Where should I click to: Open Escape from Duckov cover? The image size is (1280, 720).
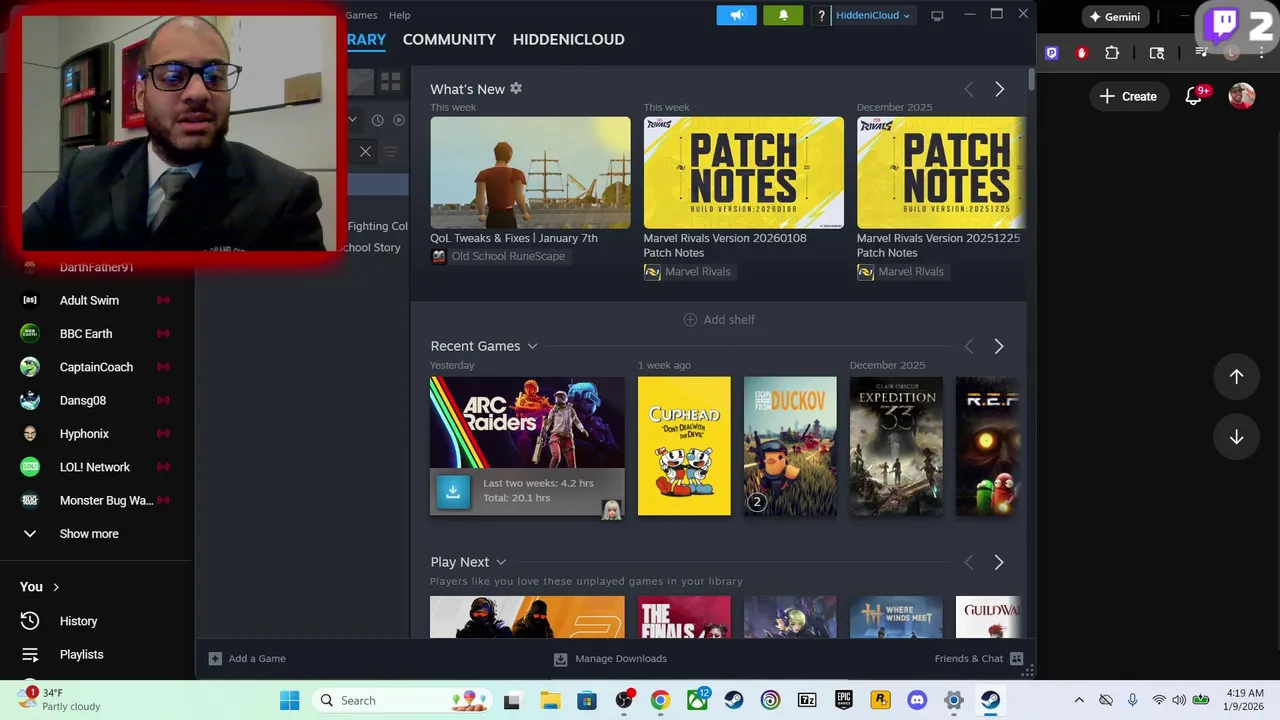(790, 446)
